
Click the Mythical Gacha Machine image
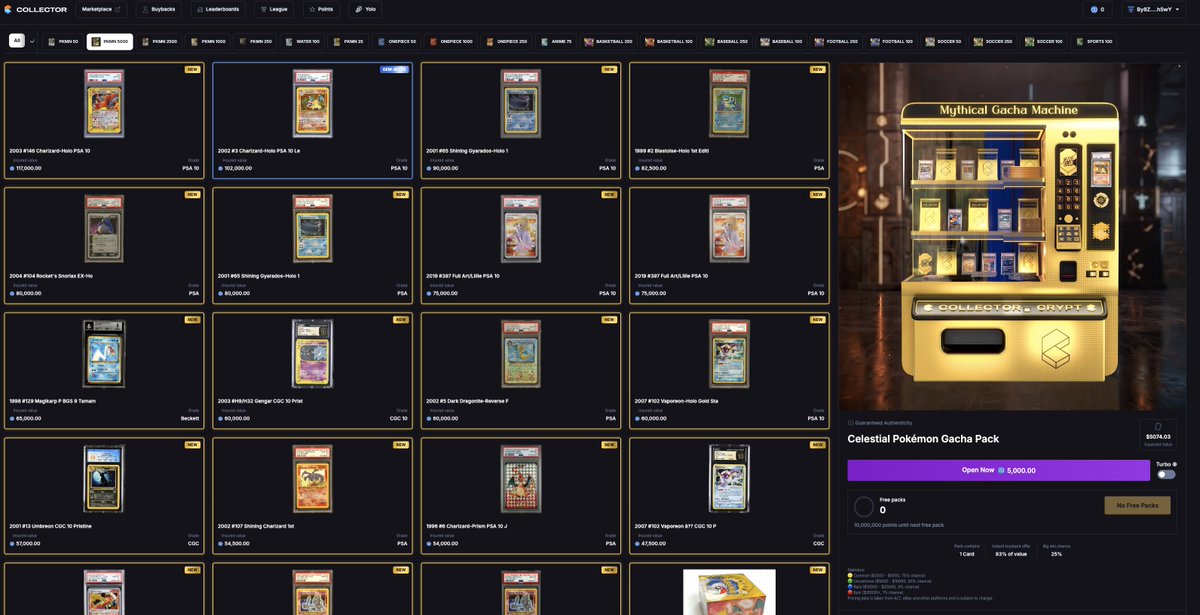tap(1012, 236)
